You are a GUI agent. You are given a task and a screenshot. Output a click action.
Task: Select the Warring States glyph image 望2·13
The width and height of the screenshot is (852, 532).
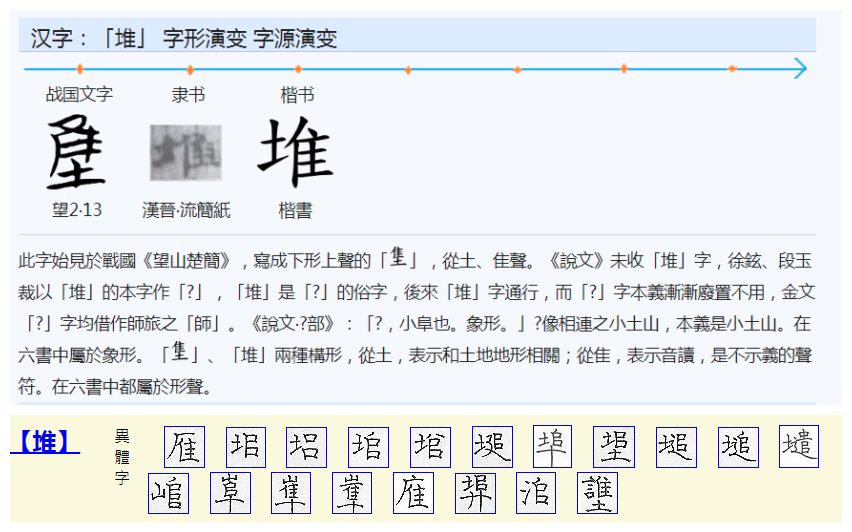(76, 152)
